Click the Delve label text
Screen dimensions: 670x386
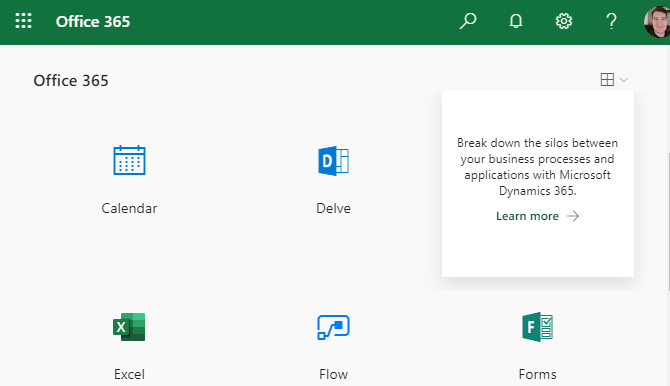click(x=333, y=208)
